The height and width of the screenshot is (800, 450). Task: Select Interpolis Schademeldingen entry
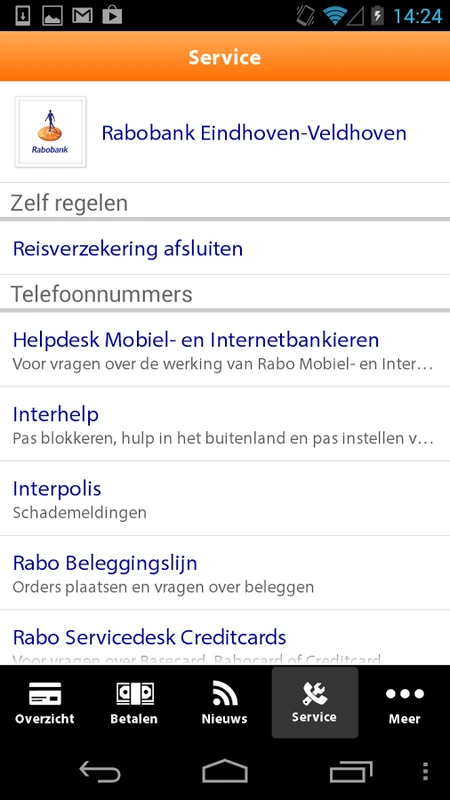[x=225, y=498]
